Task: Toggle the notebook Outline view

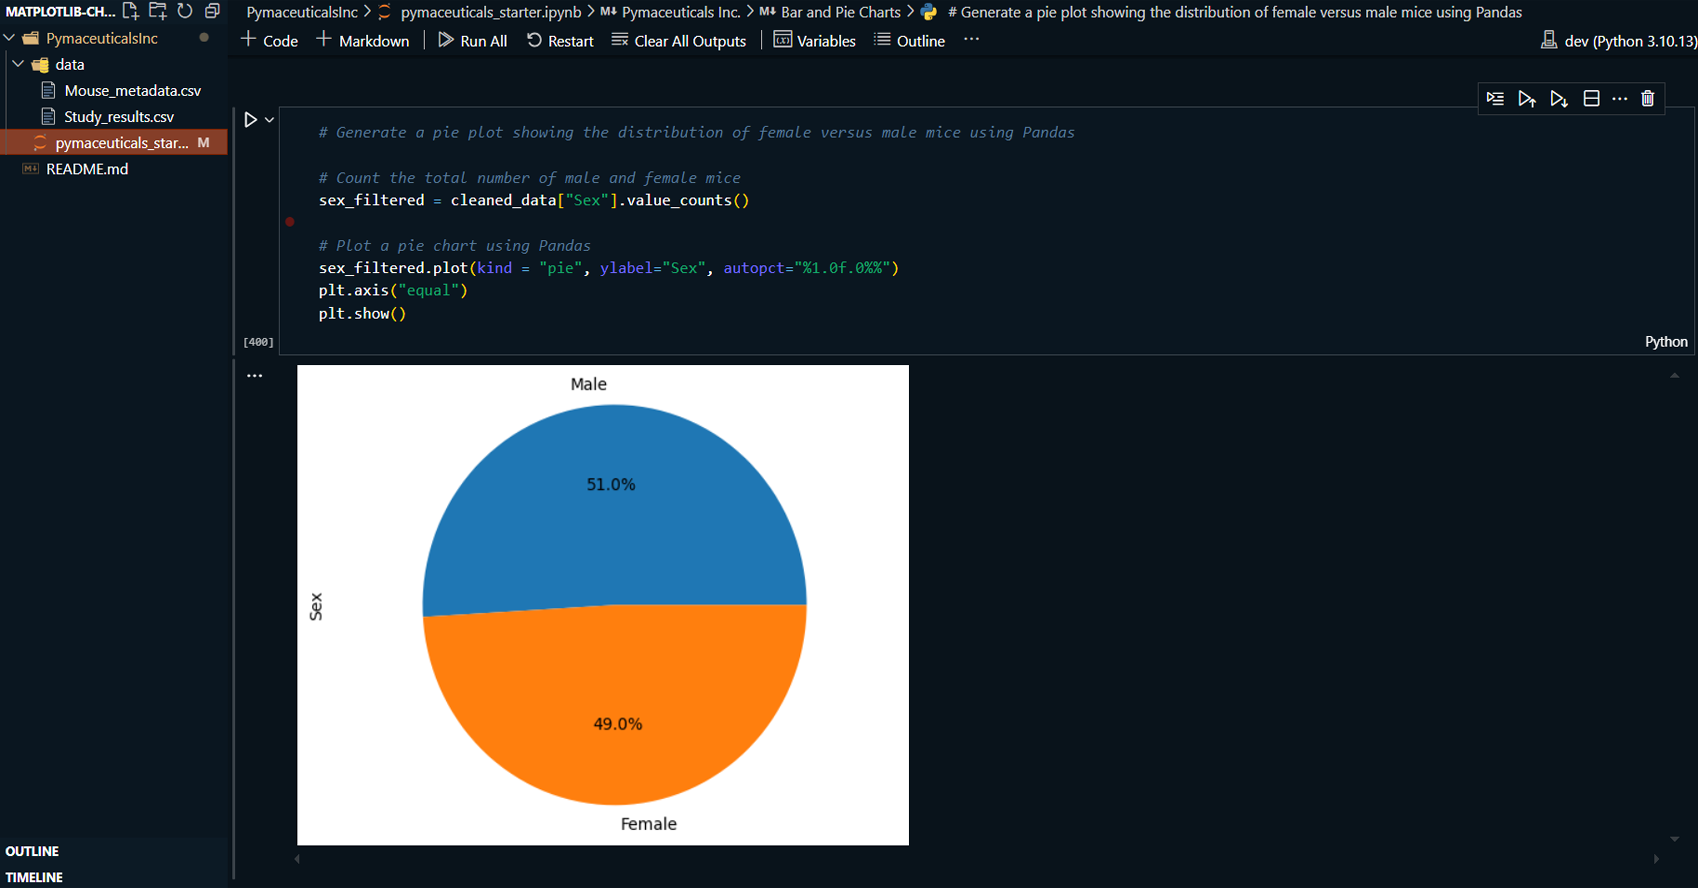Action: [909, 41]
